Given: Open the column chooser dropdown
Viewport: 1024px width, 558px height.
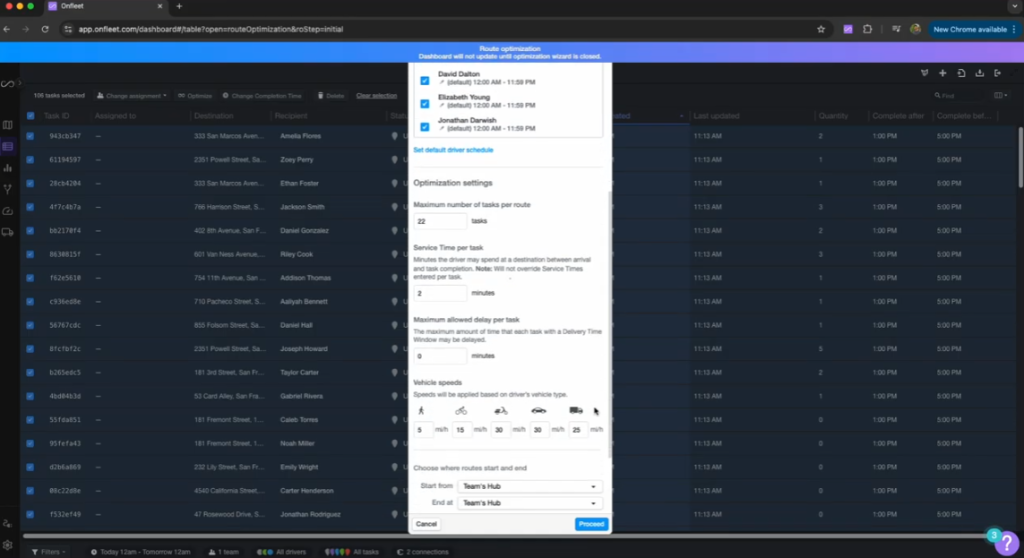Looking at the screenshot, I should (x=1000, y=95).
